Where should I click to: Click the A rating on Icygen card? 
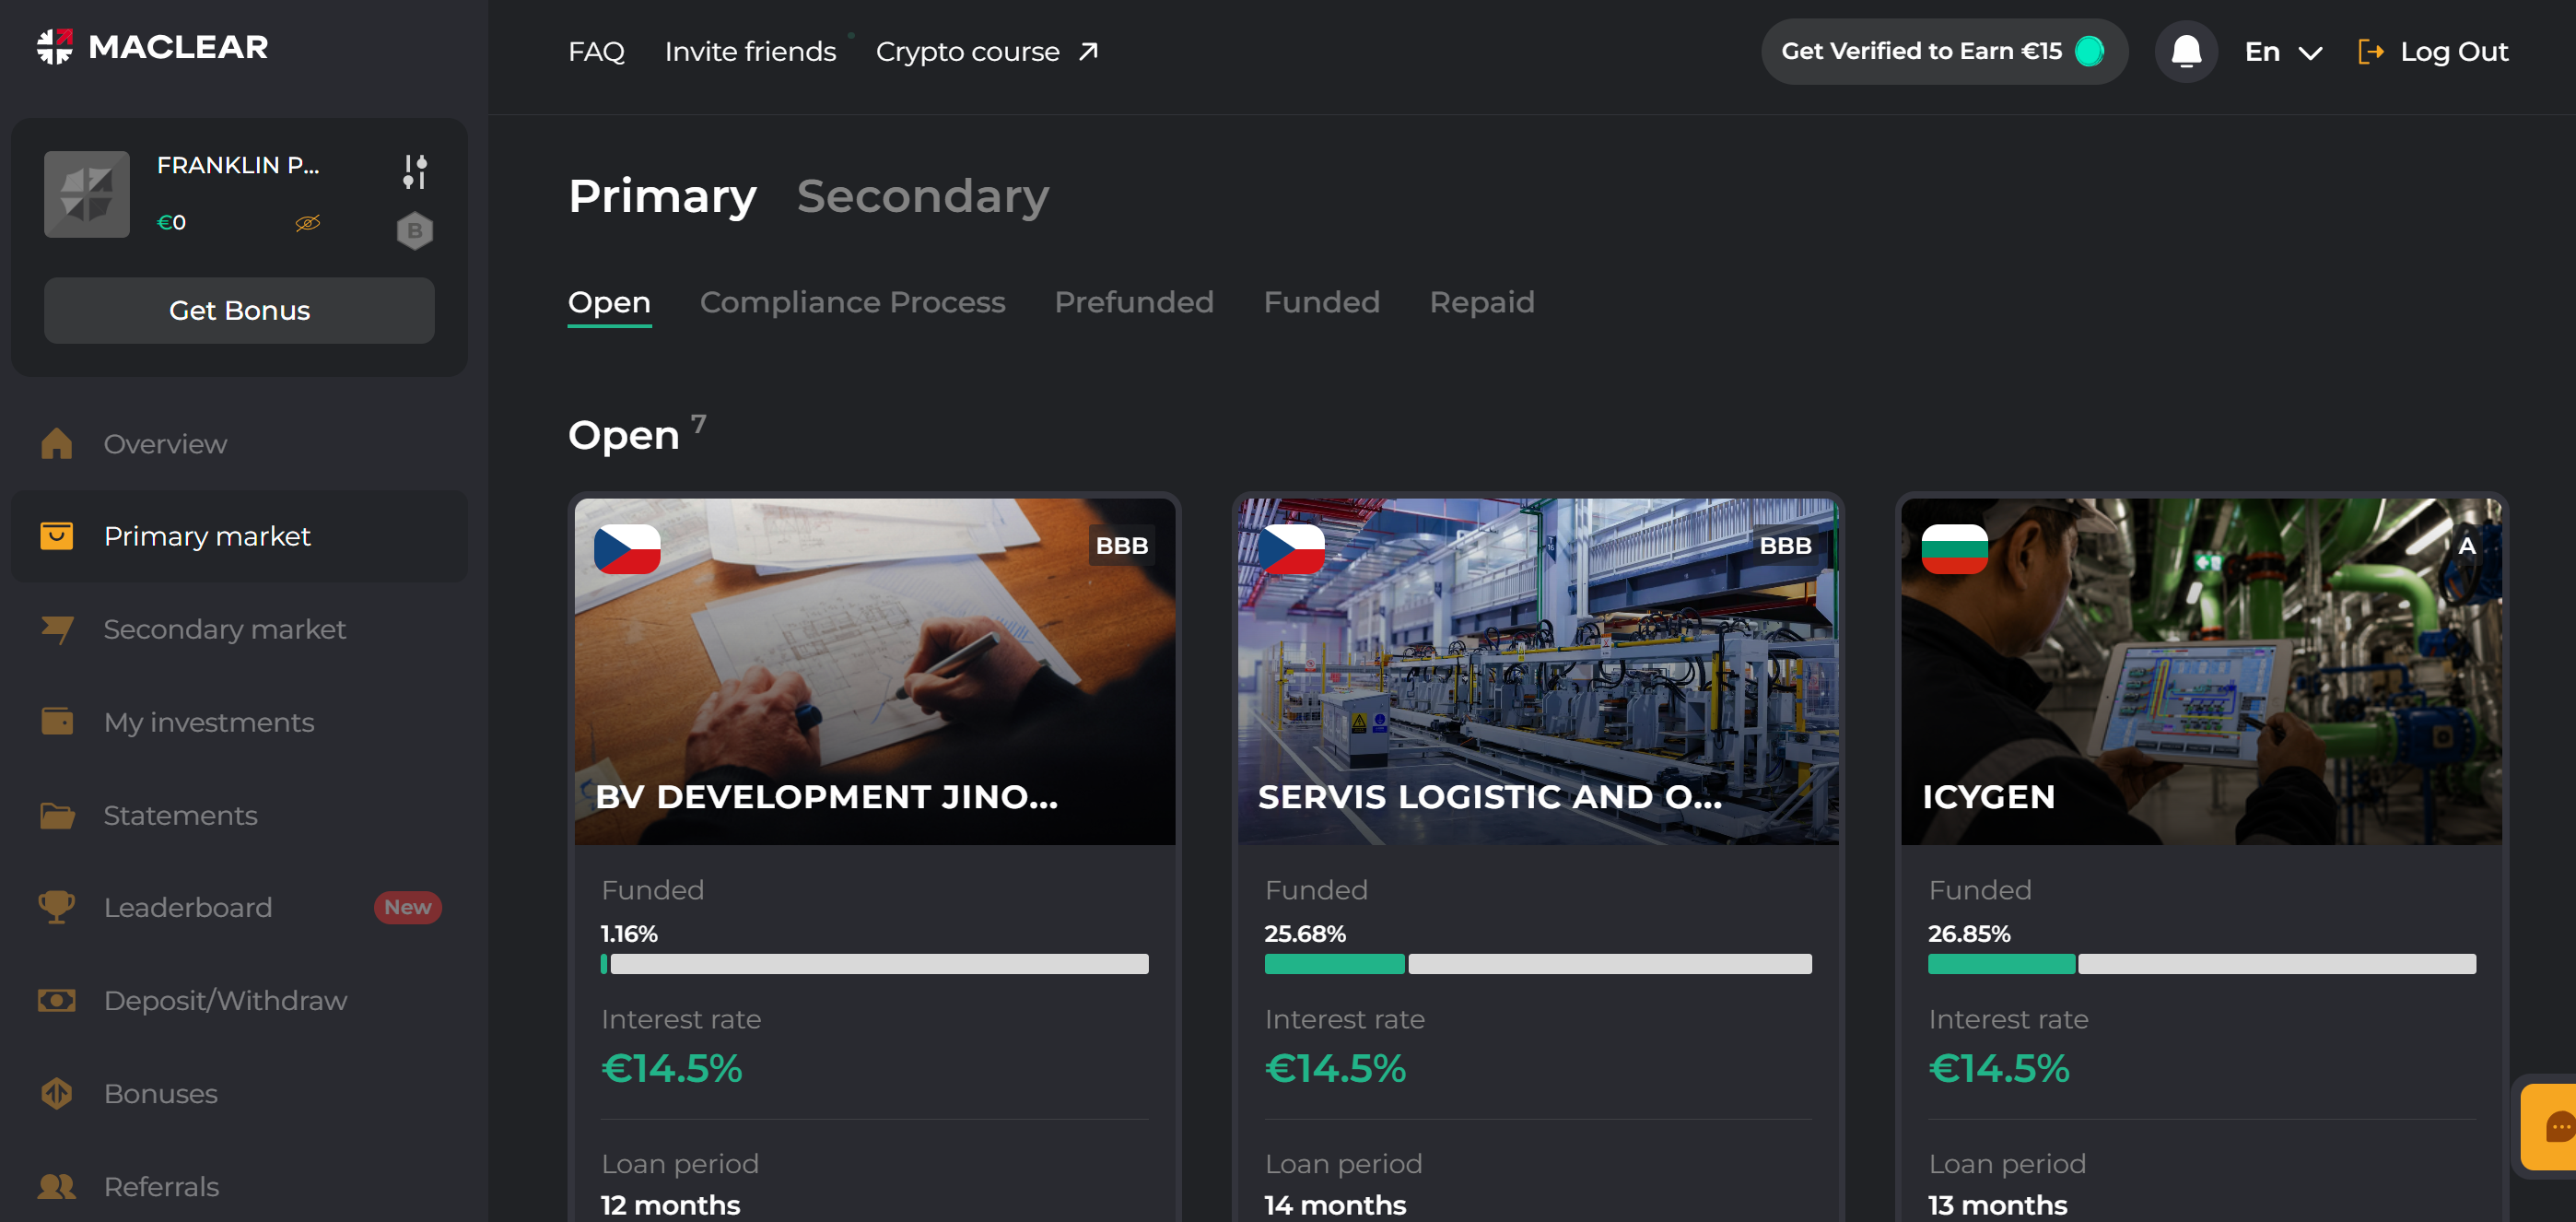pyautogui.click(x=2467, y=546)
